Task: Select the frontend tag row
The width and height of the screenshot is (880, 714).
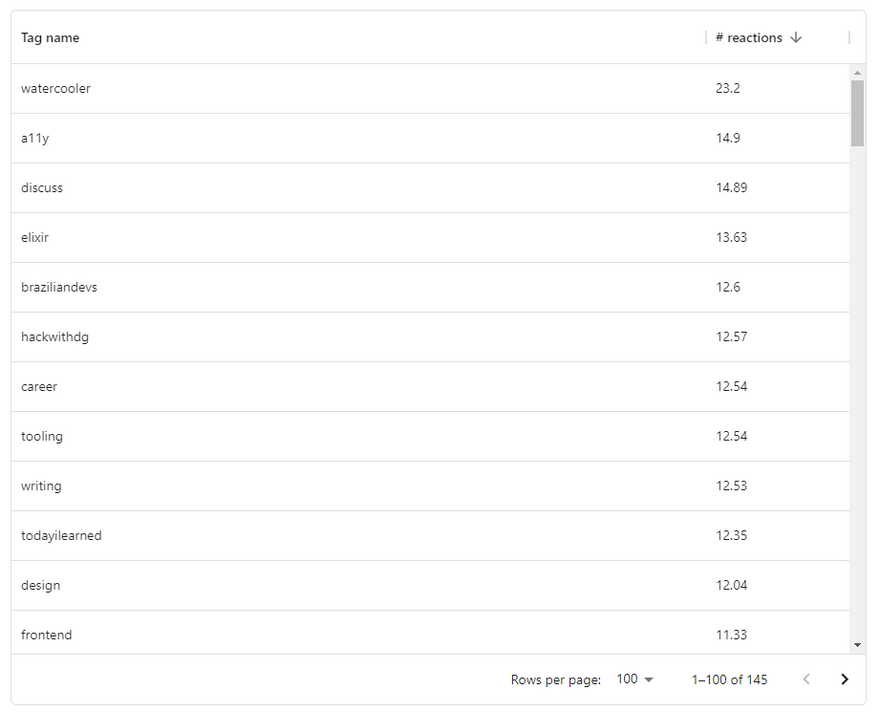Action: coord(430,633)
